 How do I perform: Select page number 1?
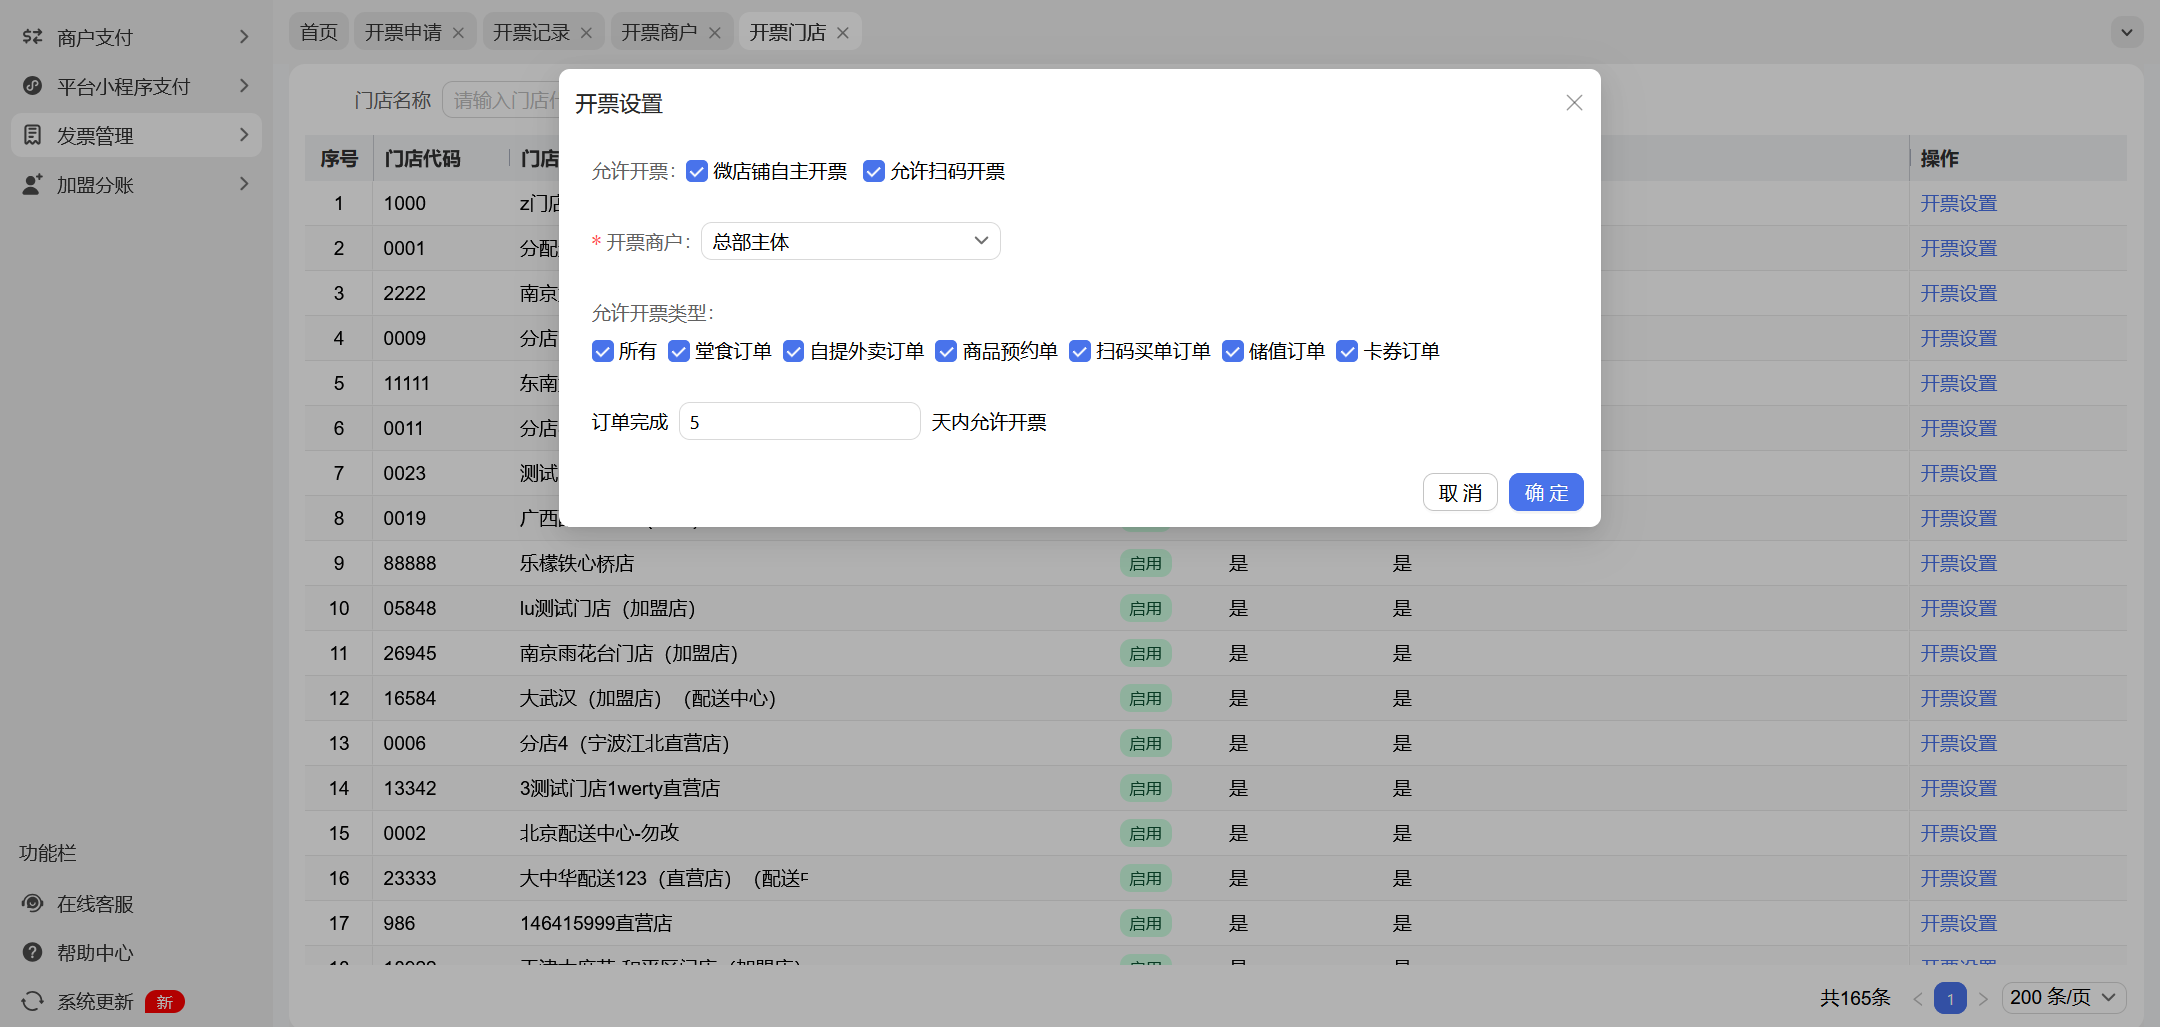(1950, 998)
